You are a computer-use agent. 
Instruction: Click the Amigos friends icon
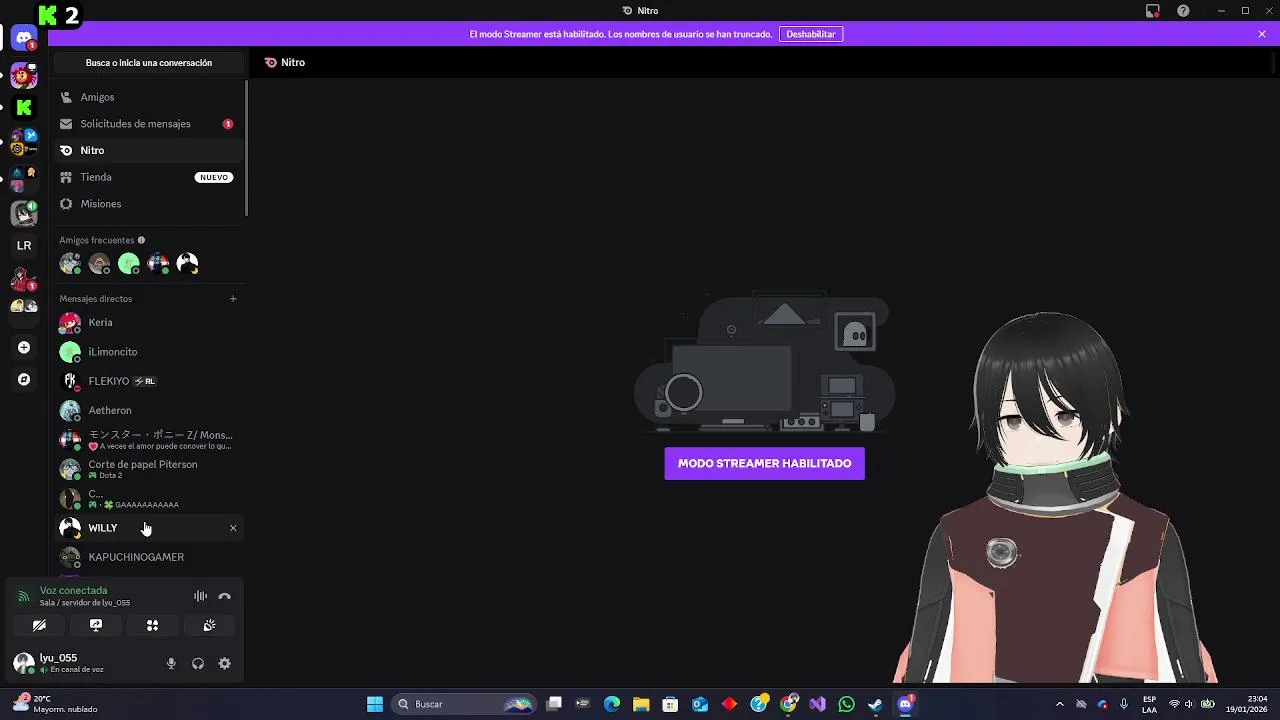pyautogui.click(x=66, y=97)
